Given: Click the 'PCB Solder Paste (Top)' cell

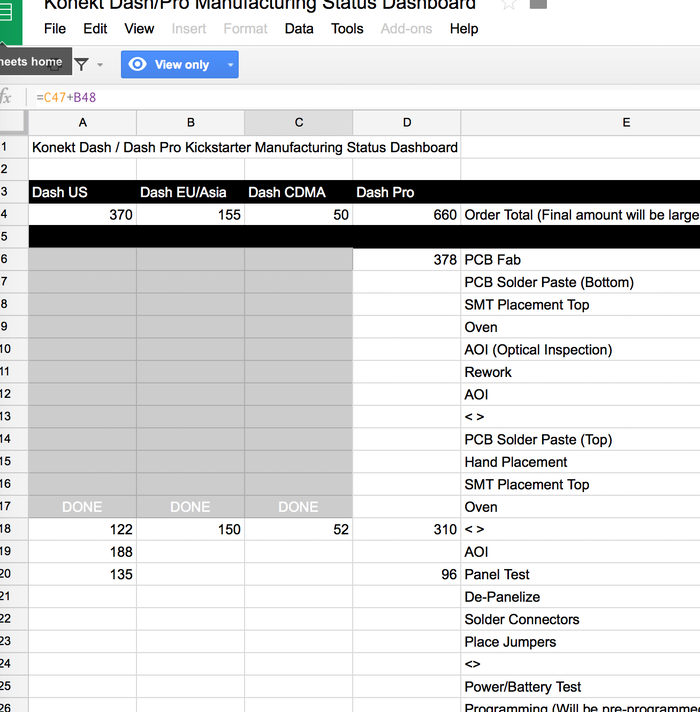Looking at the screenshot, I should [x=581, y=439].
